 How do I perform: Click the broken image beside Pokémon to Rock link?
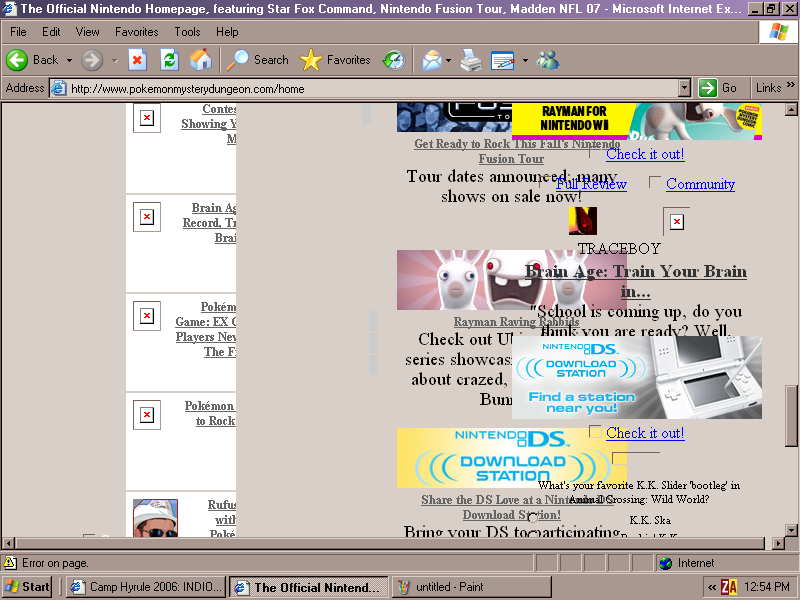pos(147,415)
